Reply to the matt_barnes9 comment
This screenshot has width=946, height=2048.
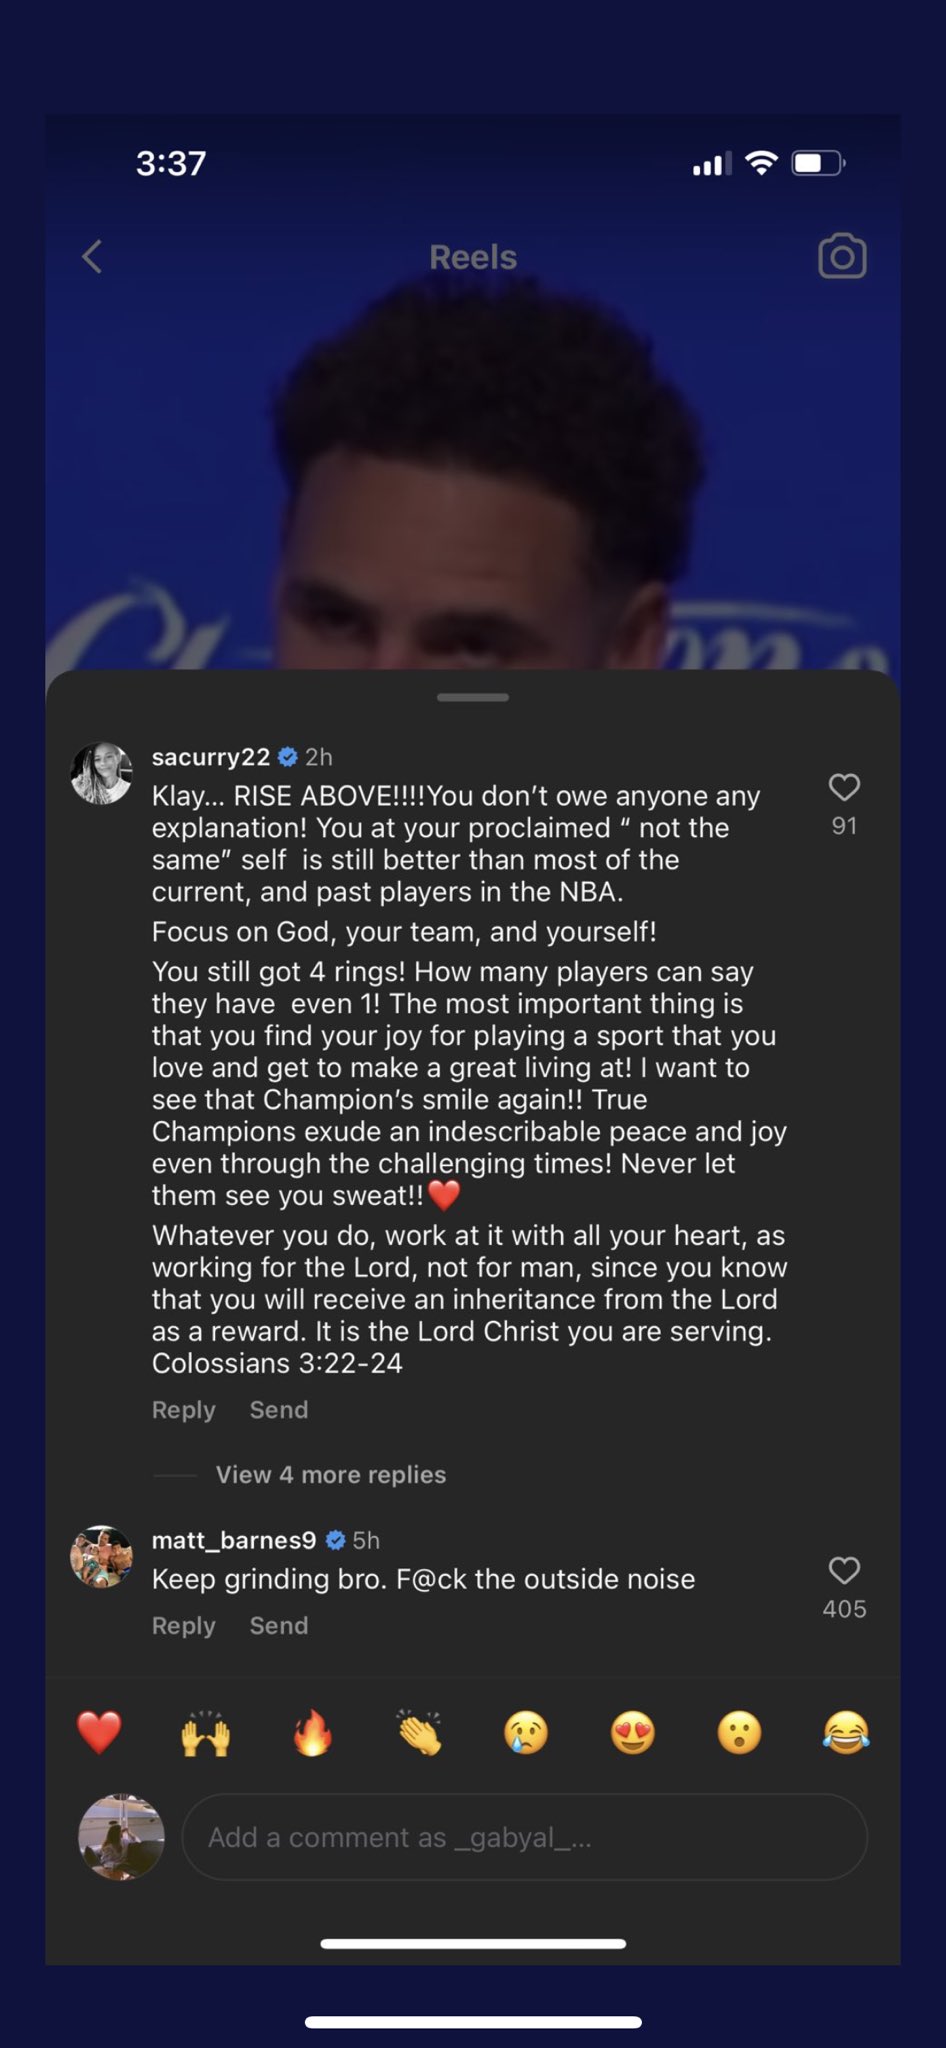pyautogui.click(x=183, y=1626)
